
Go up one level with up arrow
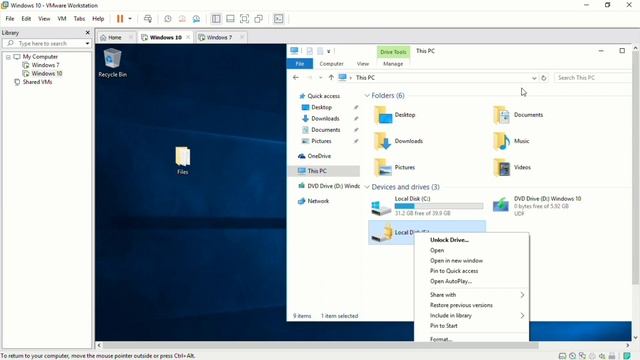(331, 78)
